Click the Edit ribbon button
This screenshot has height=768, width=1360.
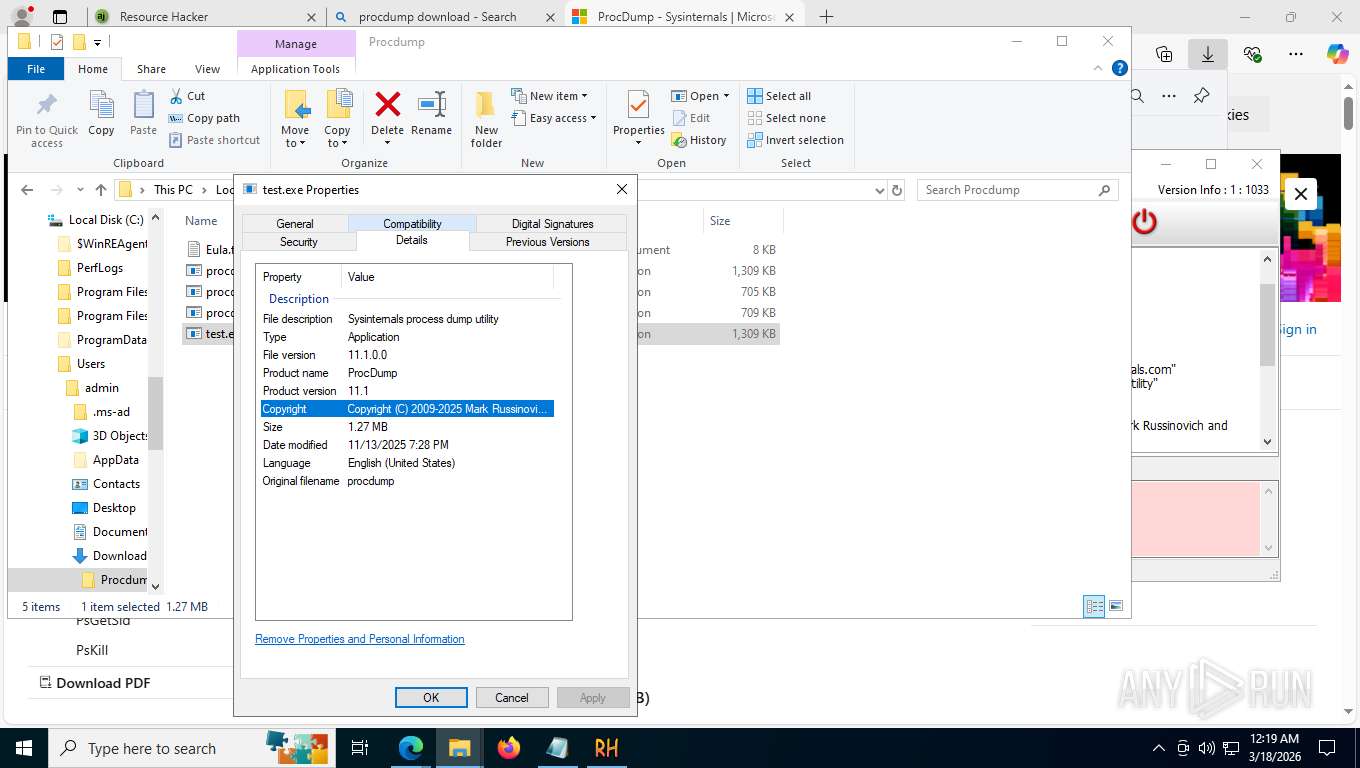[x=691, y=118]
